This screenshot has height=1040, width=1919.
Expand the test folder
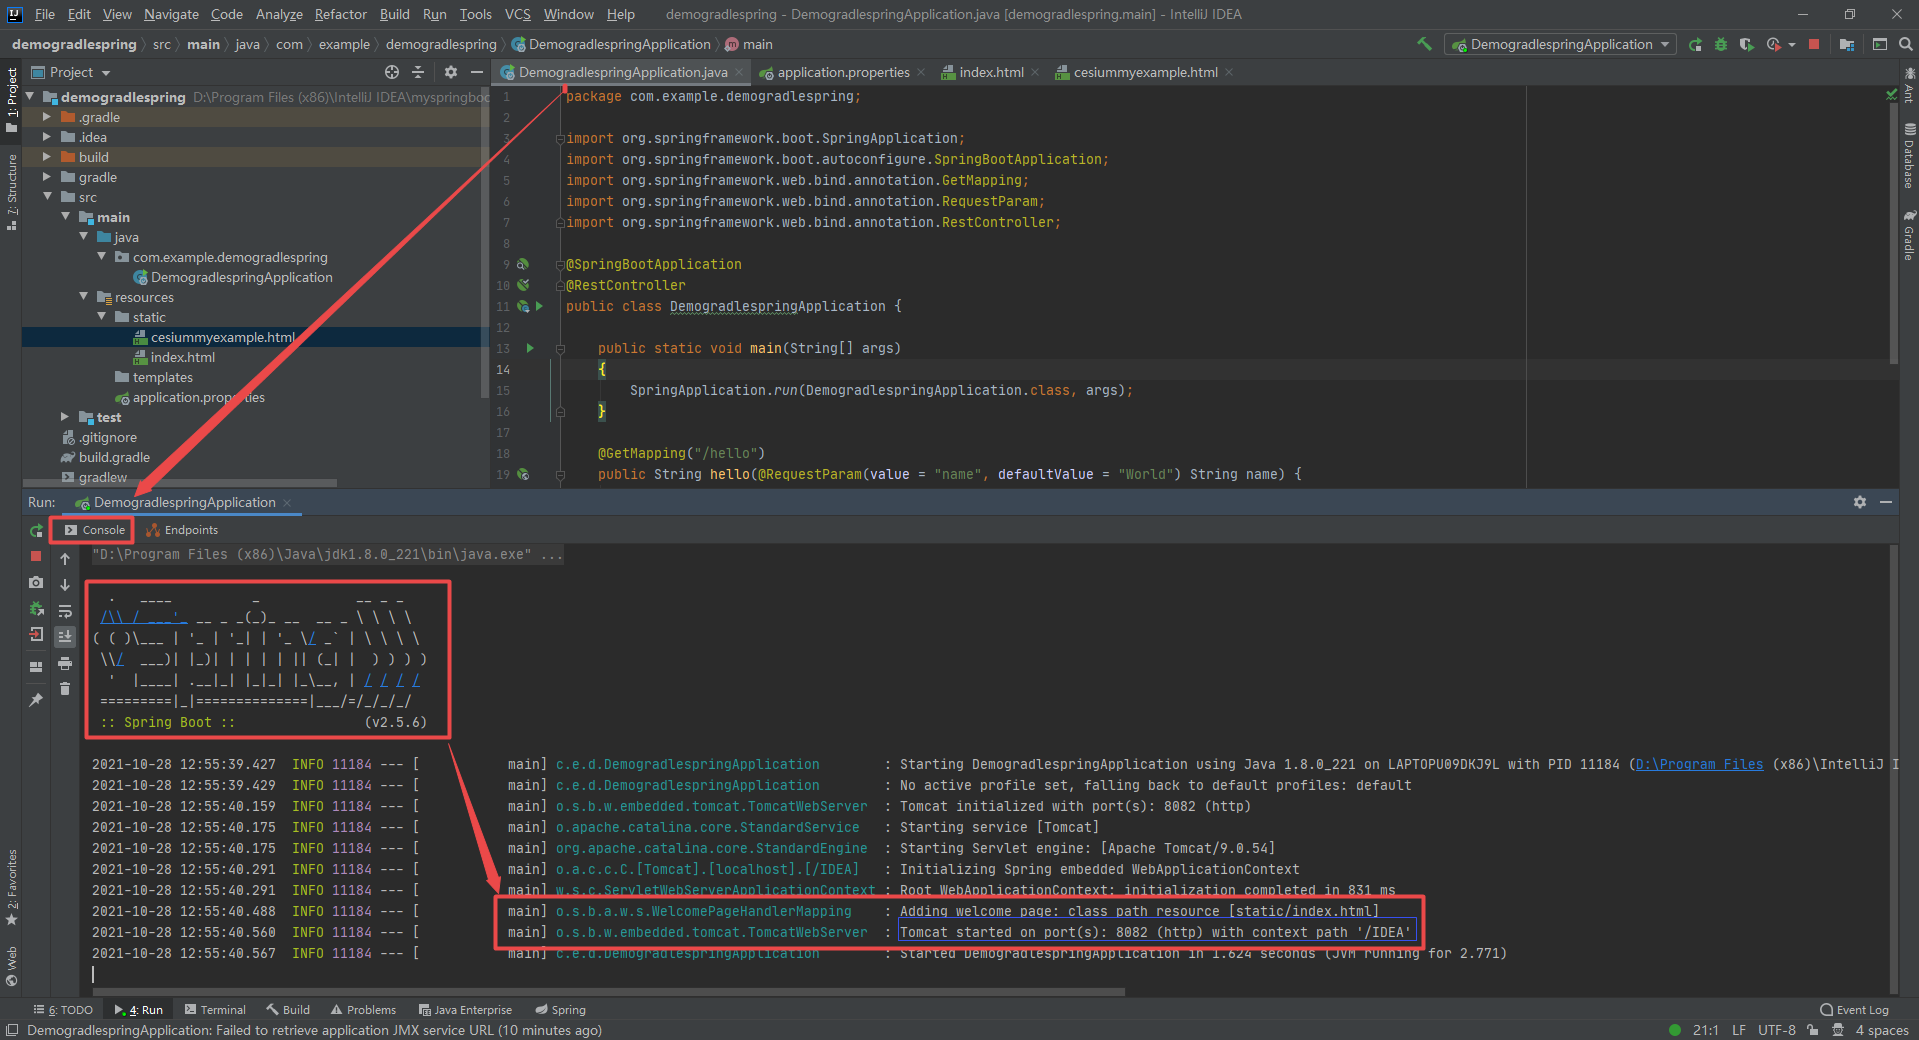(x=64, y=417)
